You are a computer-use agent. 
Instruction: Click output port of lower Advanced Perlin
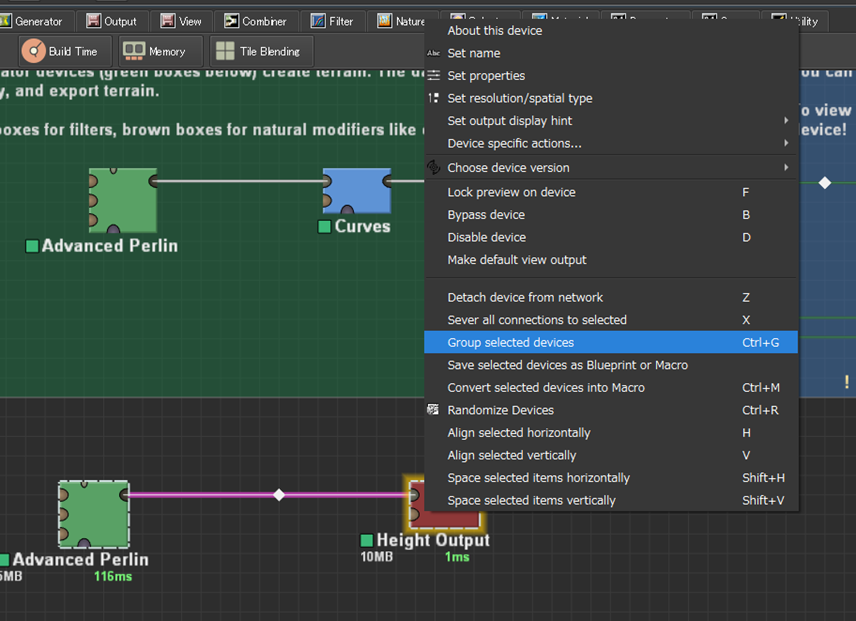(124, 495)
